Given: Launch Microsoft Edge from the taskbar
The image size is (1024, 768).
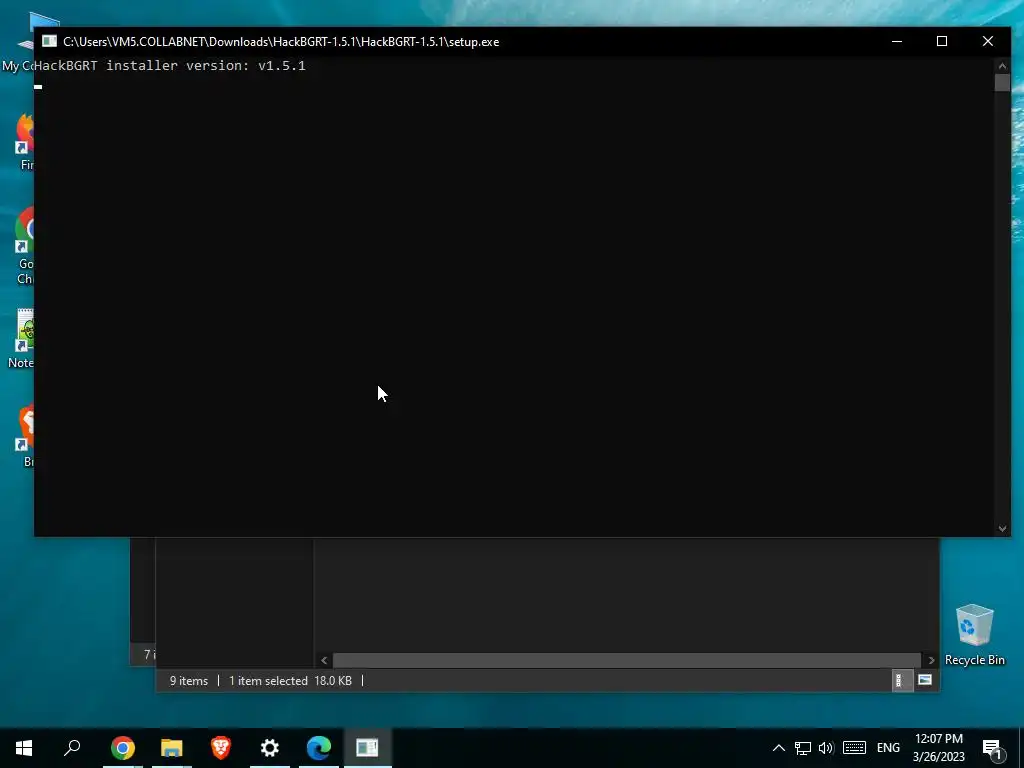Looking at the screenshot, I should tap(319, 748).
